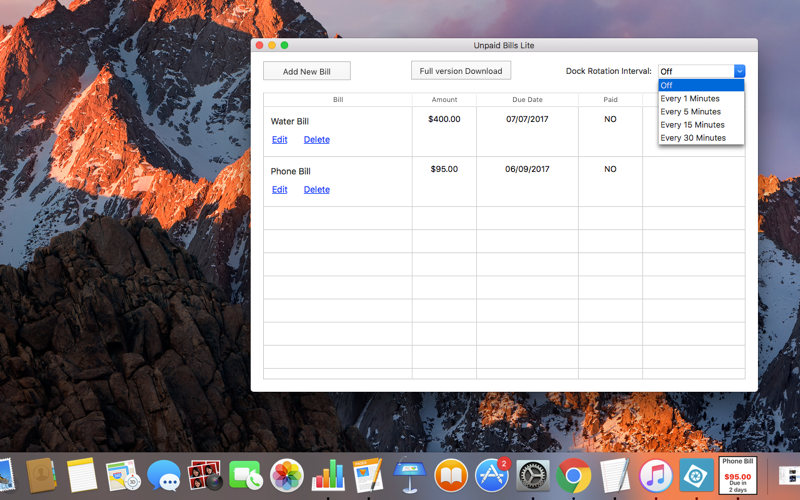
Task: Open iBooks in the dock
Action: [451, 476]
